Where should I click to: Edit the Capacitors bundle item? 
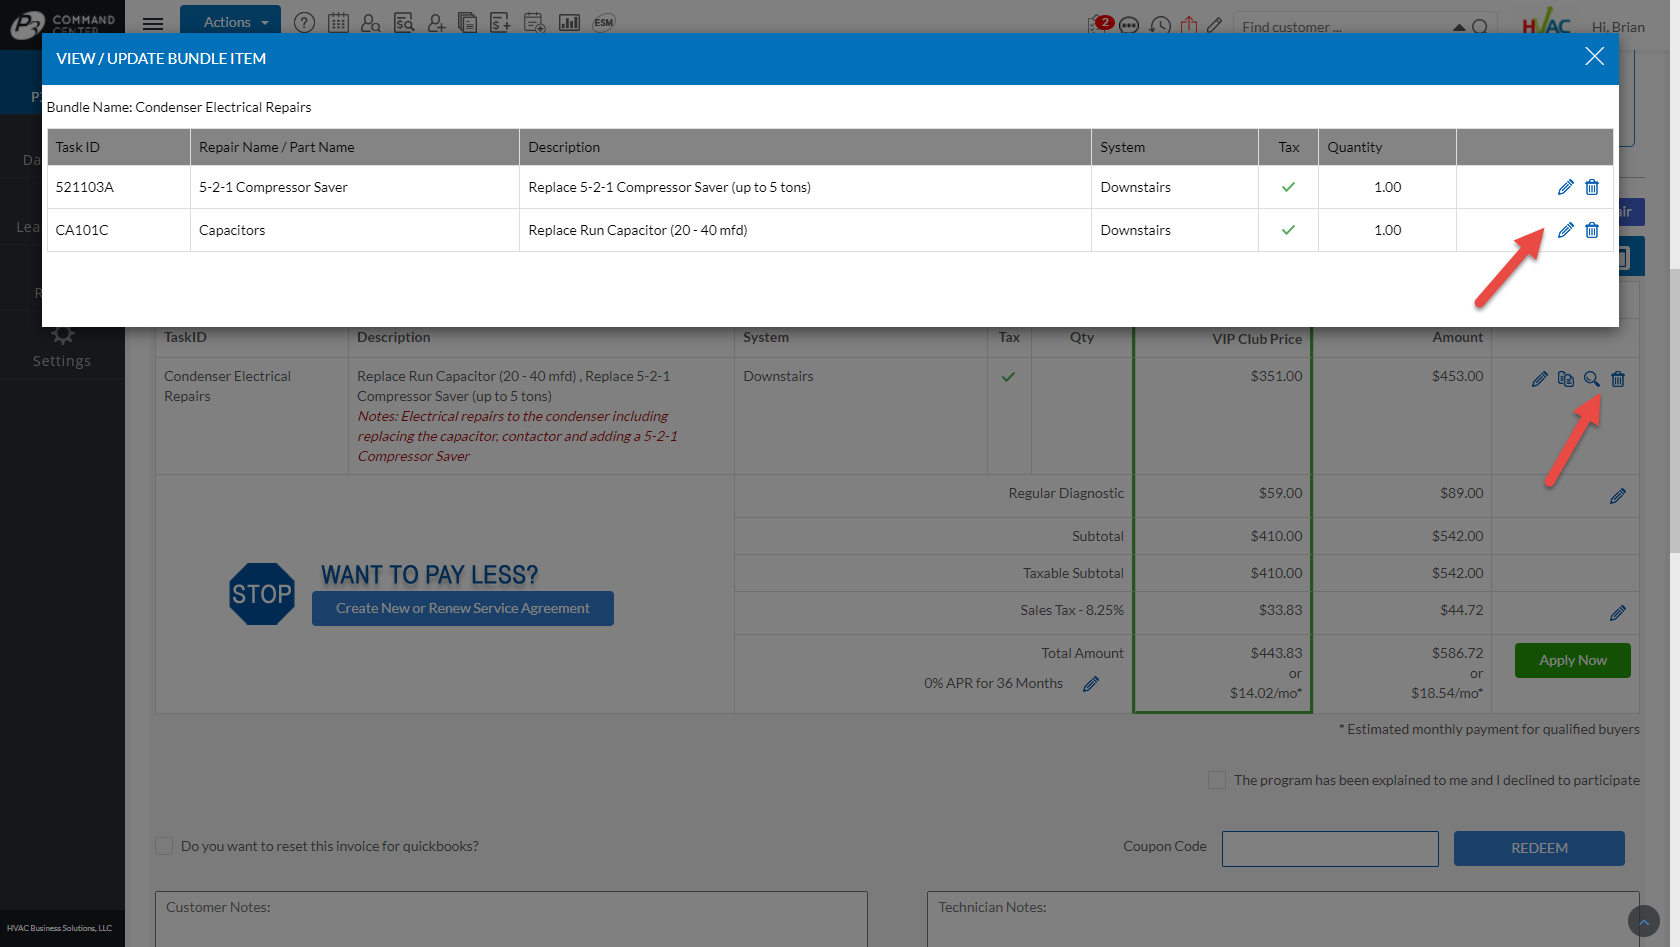pos(1565,230)
